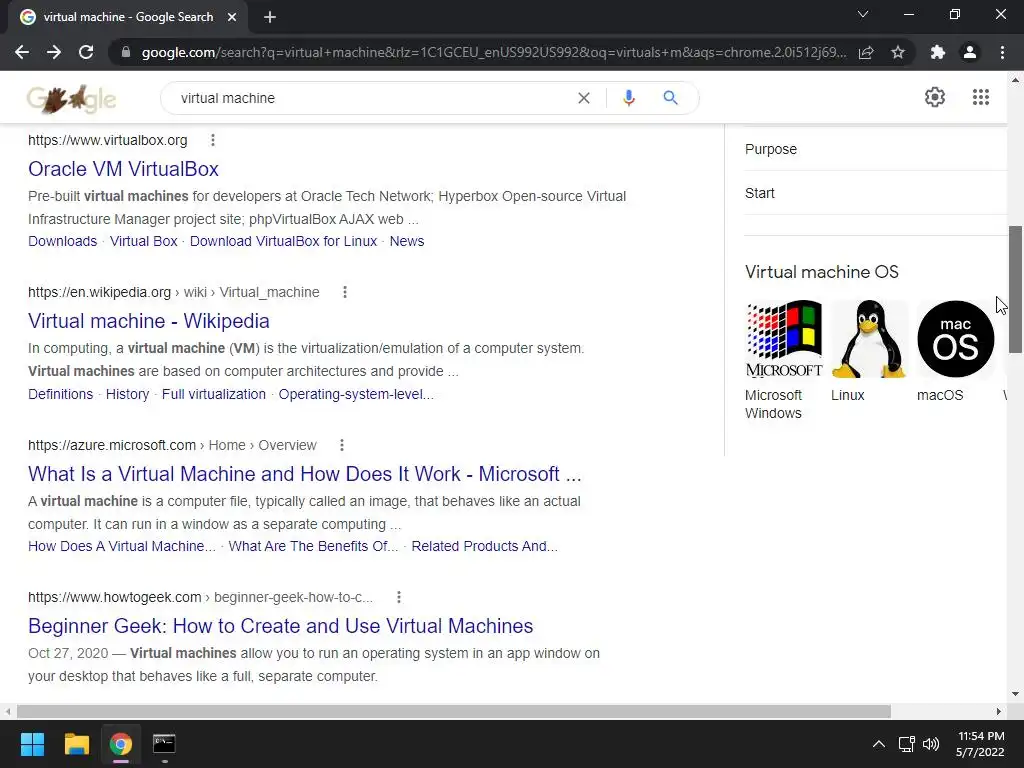Viewport: 1024px width, 768px height.
Task: Show hidden system tray icons
Action: point(879,744)
